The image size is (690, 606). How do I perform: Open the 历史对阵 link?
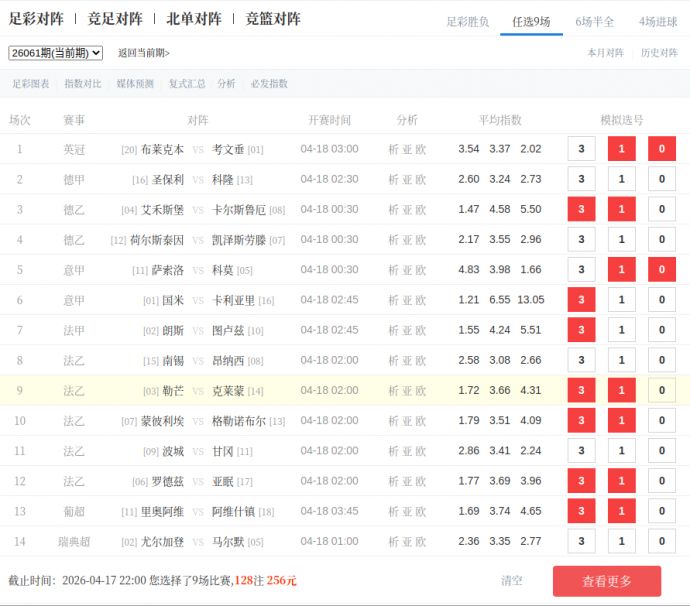(x=659, y=53)
